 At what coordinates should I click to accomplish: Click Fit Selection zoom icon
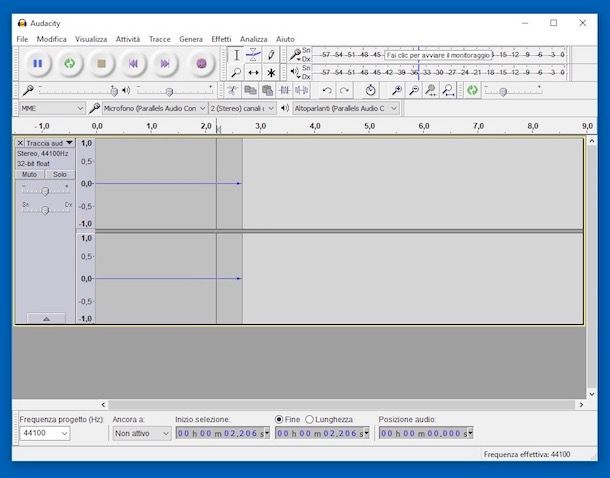[x=431, y=91]
